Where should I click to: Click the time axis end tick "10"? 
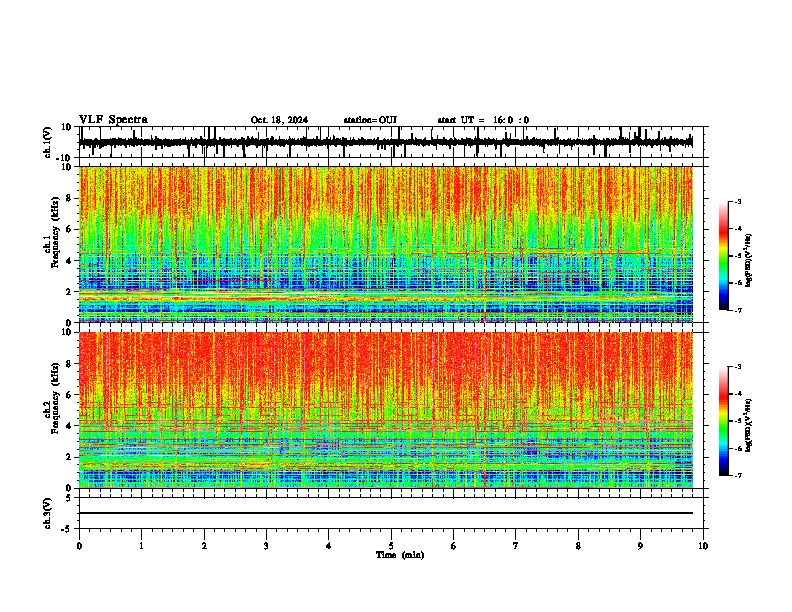(x=703, y=546)
